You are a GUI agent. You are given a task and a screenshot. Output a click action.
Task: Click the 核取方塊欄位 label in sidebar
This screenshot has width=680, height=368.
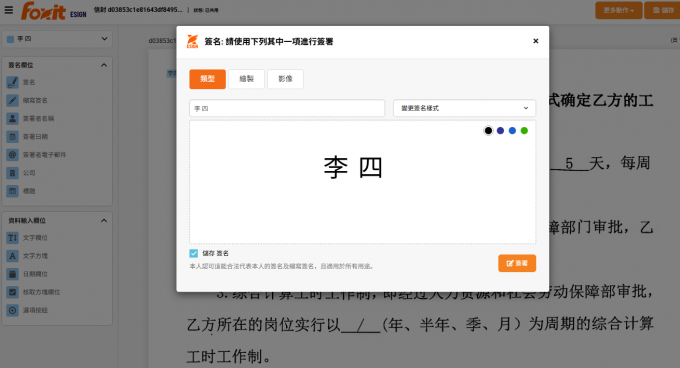pyautogui.click(x=41, y=292)
